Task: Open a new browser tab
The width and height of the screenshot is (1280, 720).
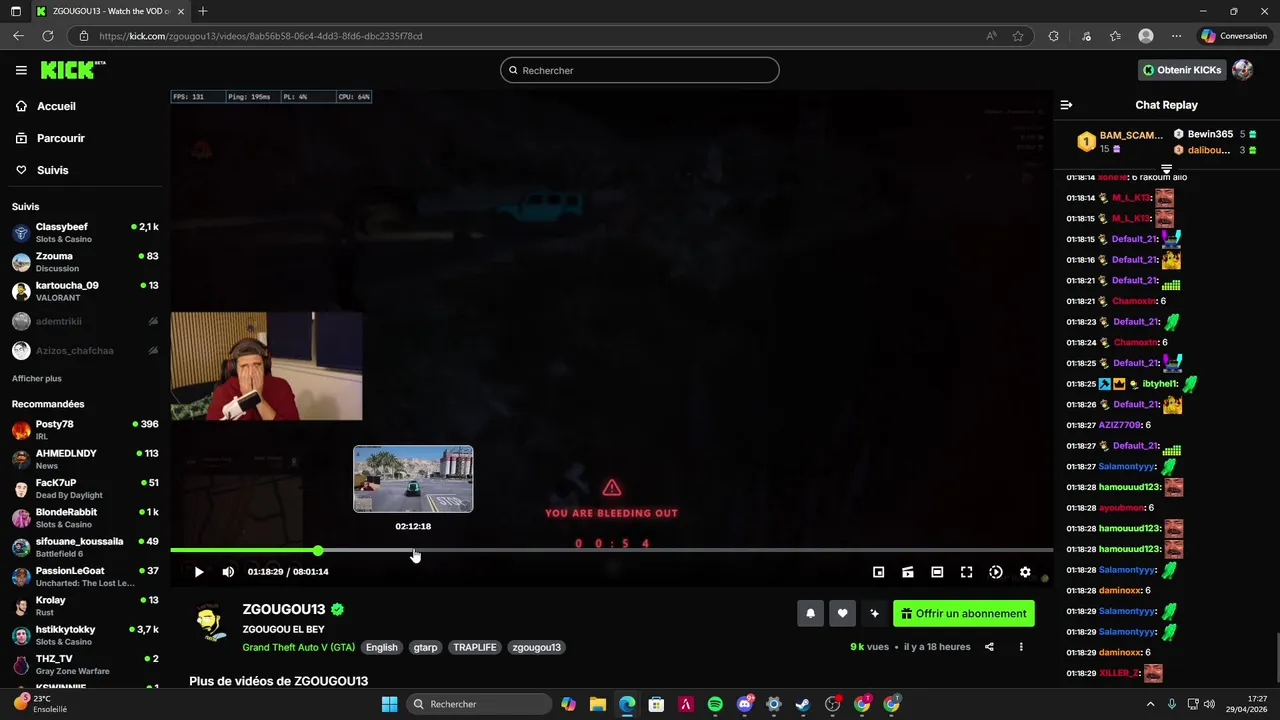Action: coord(203,11)
